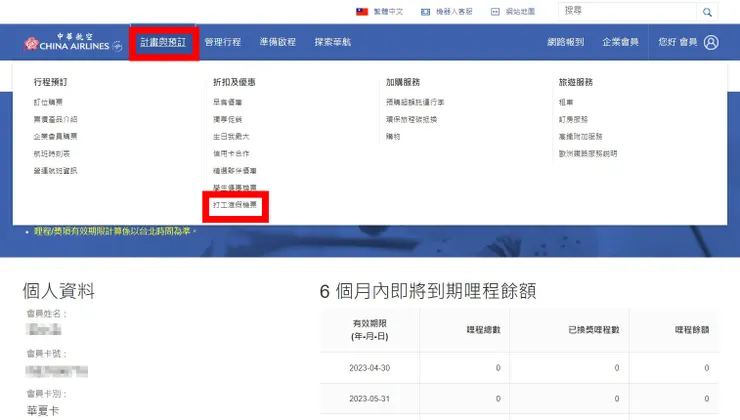Click the SkyTeam alliance emblem
This screenshot has height=420, width=740.
coord(117,46)
